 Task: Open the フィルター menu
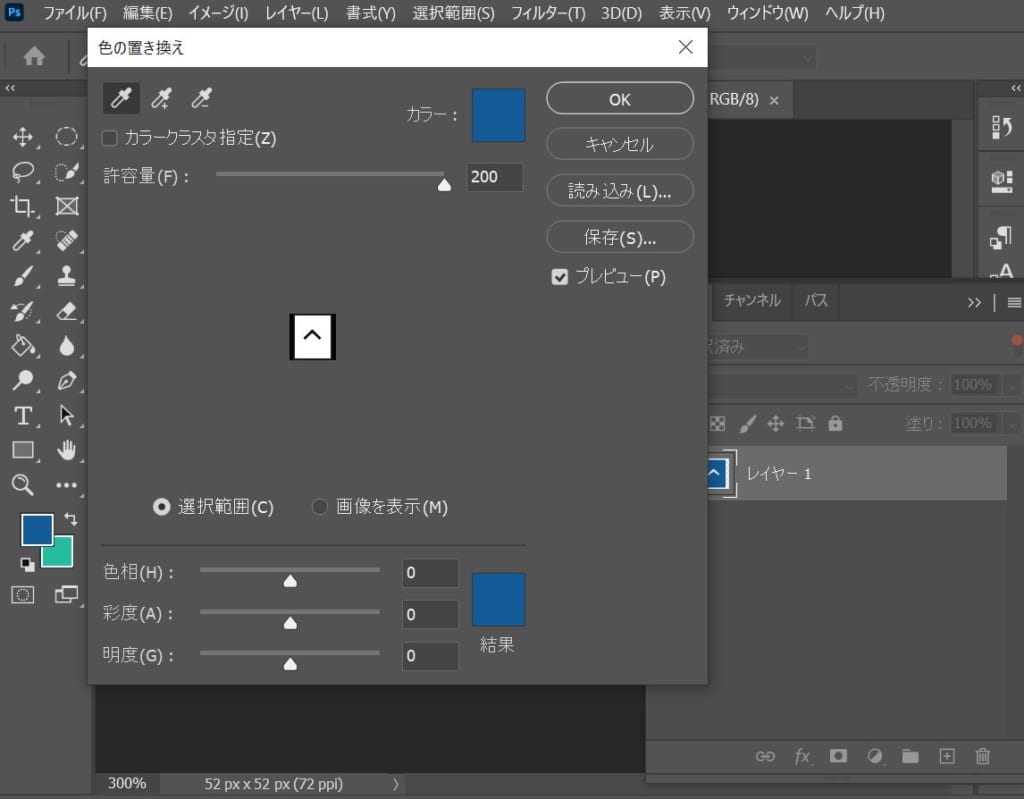click(x=547, y=13)
